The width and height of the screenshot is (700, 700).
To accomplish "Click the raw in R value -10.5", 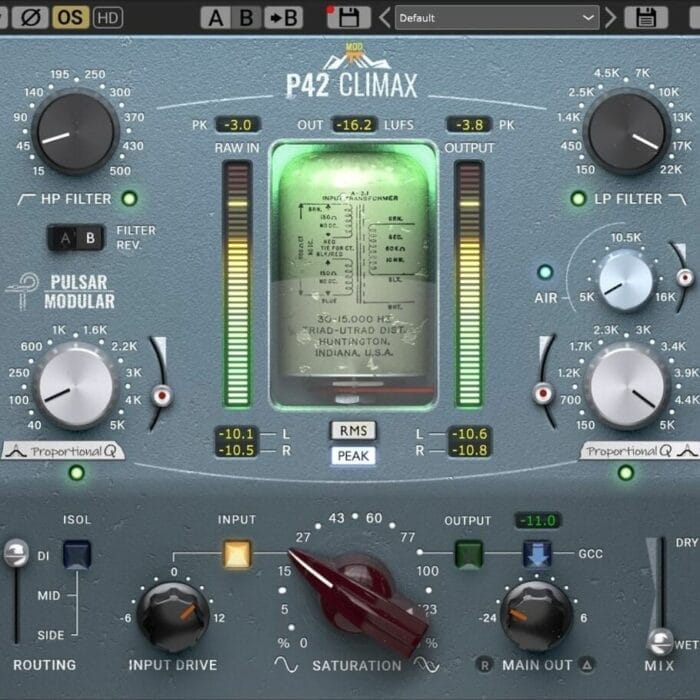I will pyautogui.click(x=236, y=450).
